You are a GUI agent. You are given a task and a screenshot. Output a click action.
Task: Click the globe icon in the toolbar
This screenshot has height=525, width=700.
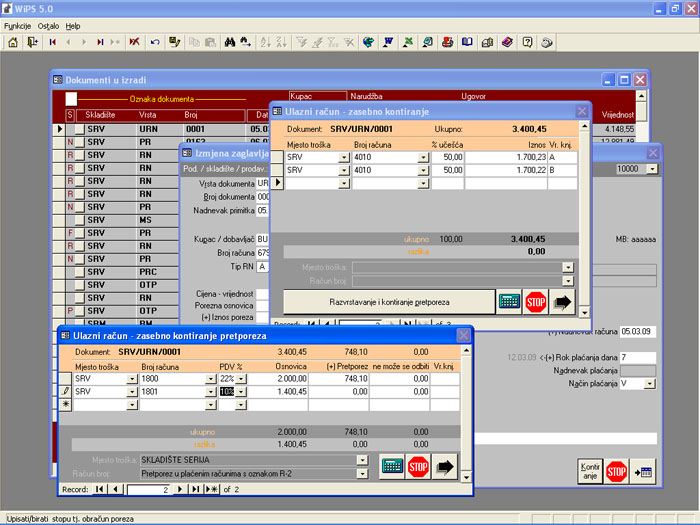368,42
